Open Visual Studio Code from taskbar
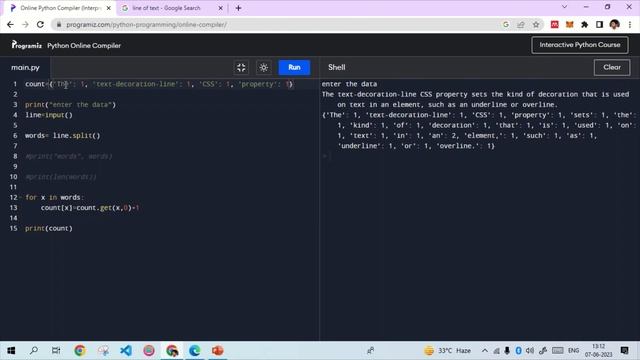Screen dimensions: 640x360 126,350
